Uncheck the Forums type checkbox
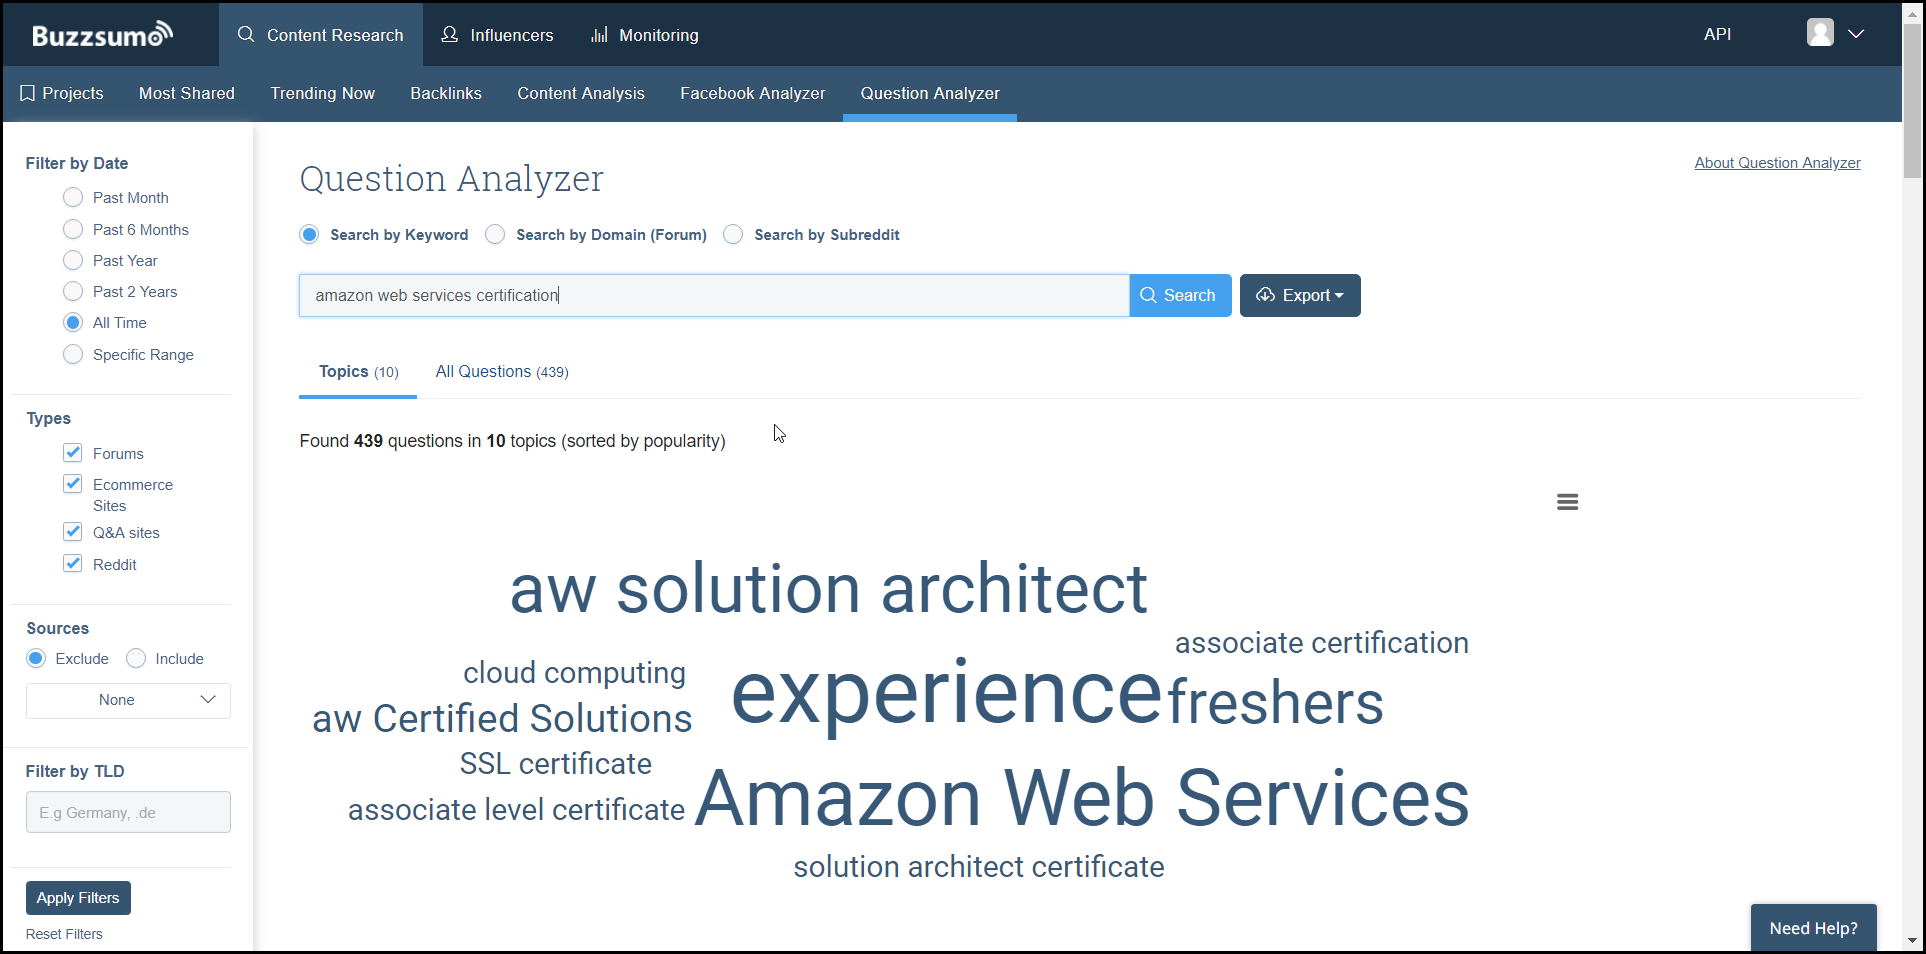Screen dimensions: 1926x954 point(73,453)
